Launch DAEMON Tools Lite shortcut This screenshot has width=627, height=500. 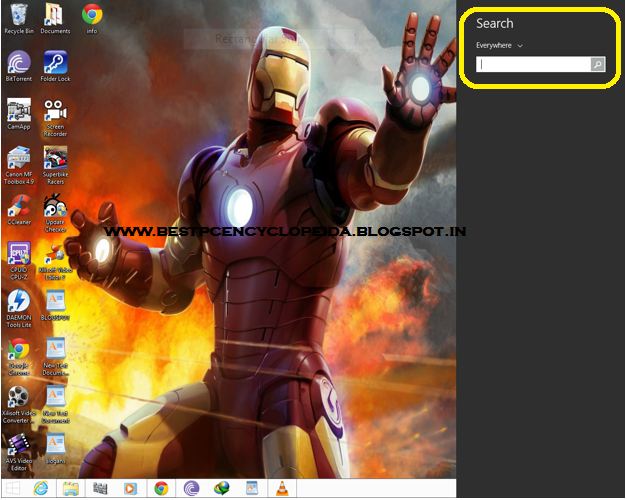pyautogui.click(x=19, y=308)
